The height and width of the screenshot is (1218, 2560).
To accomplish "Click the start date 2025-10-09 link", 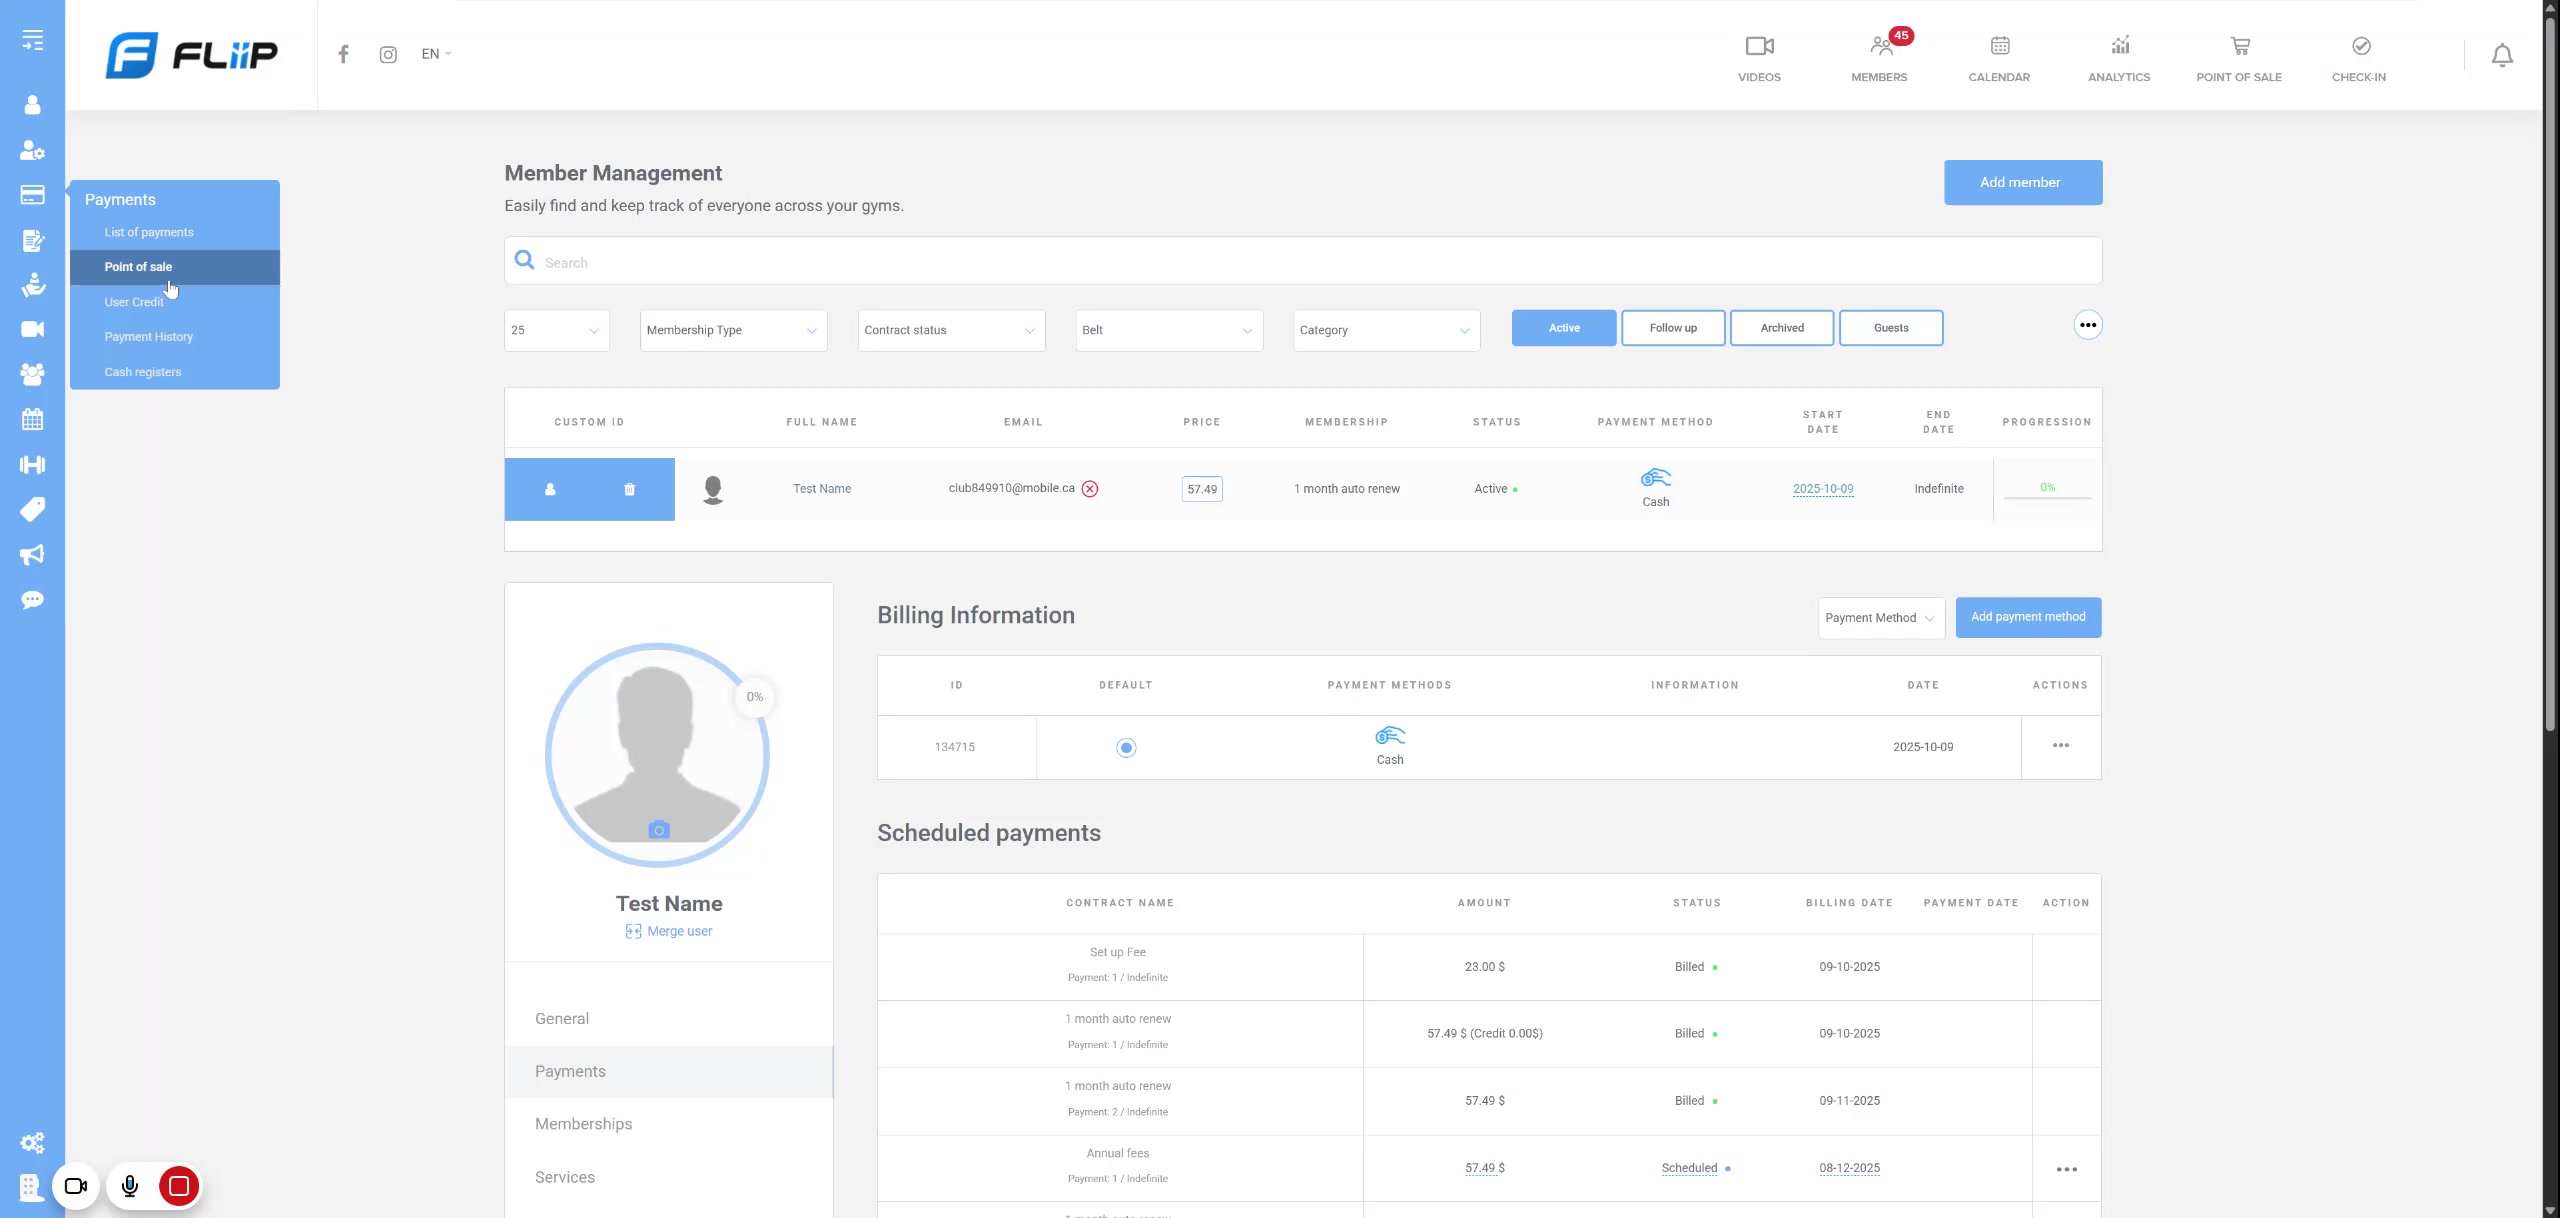I will [1823, 489].
